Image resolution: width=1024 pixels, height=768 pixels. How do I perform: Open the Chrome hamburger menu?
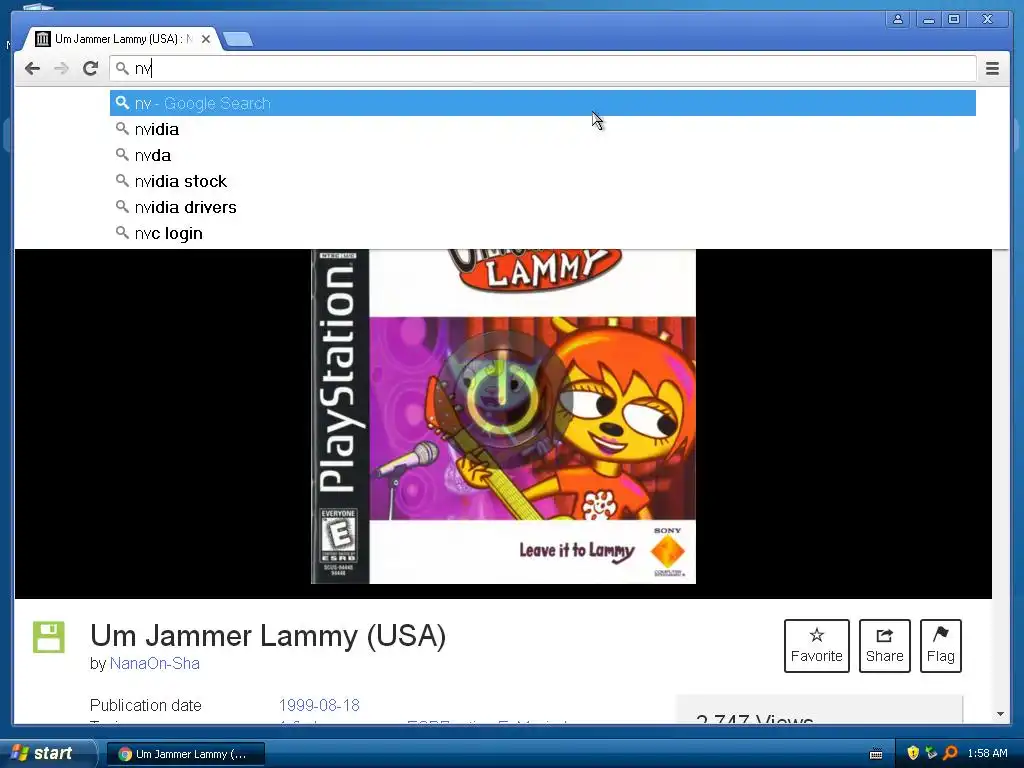992,69
